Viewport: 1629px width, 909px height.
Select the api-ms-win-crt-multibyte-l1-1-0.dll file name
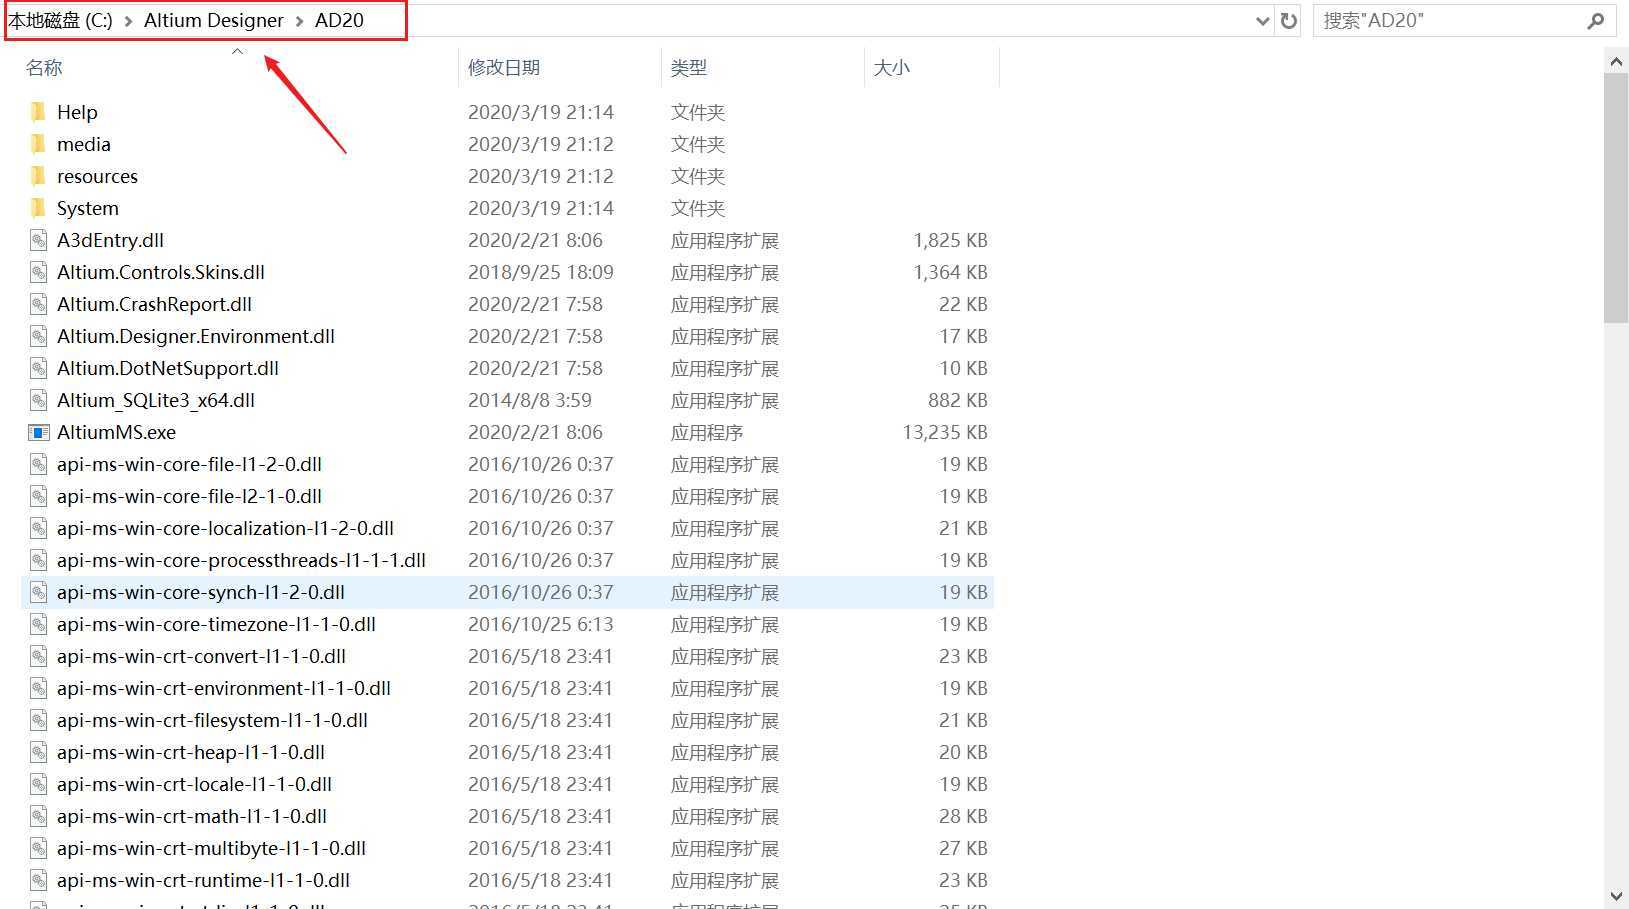211,848
